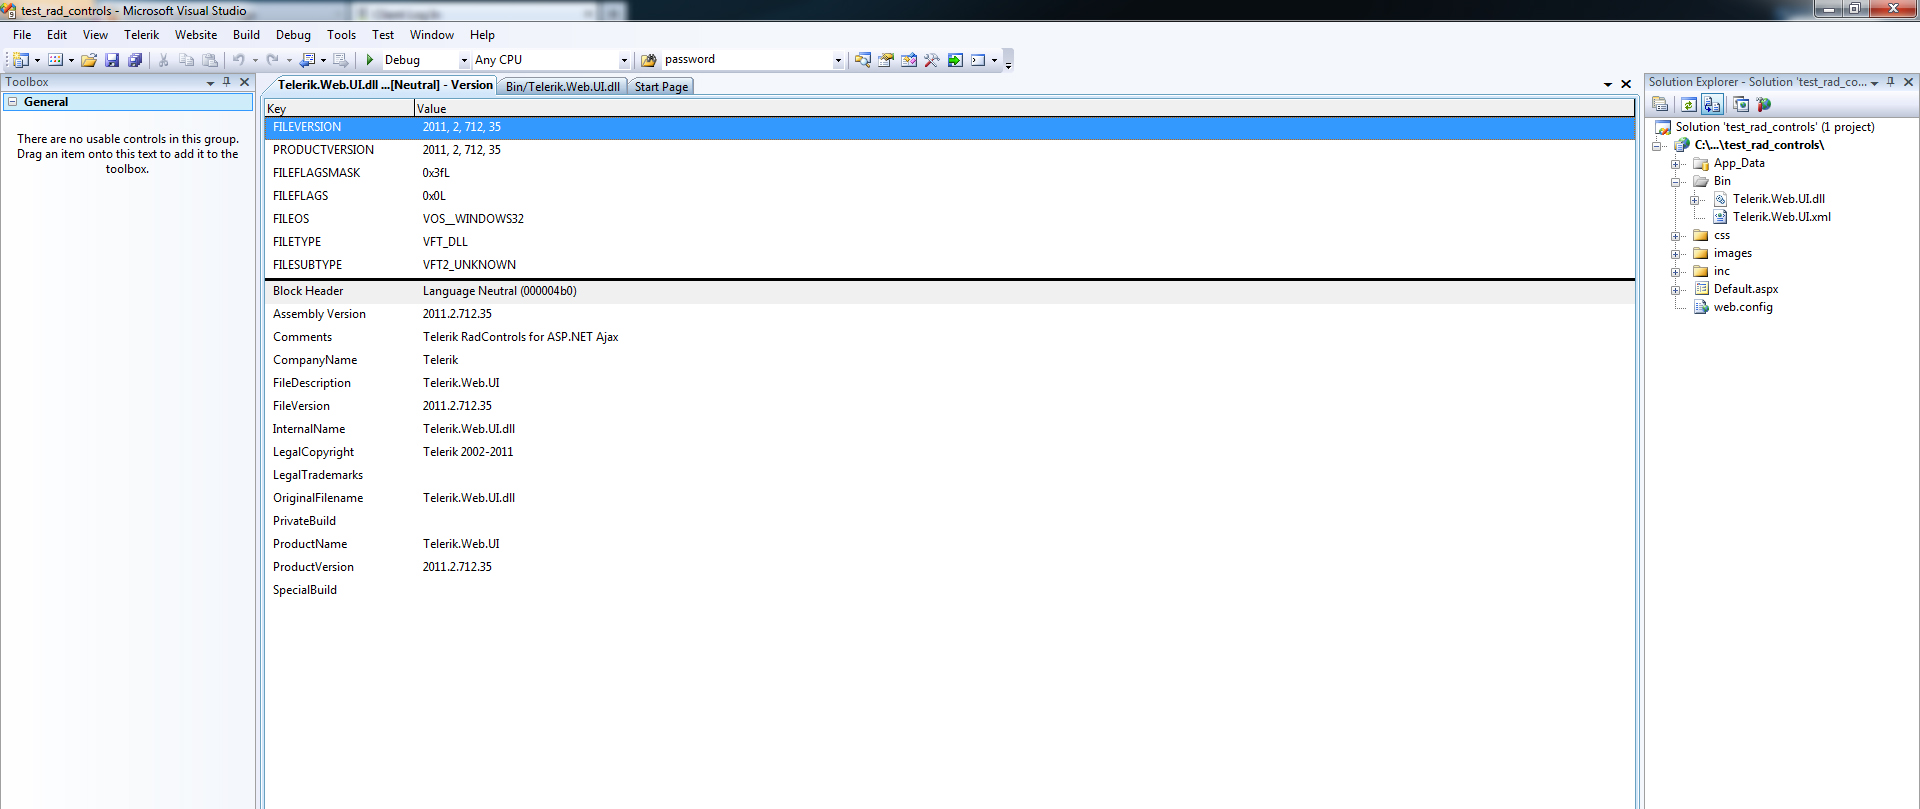Click the Key column header
The height and width of the screenshot is (809, 1920).
[x=339, y=108]
